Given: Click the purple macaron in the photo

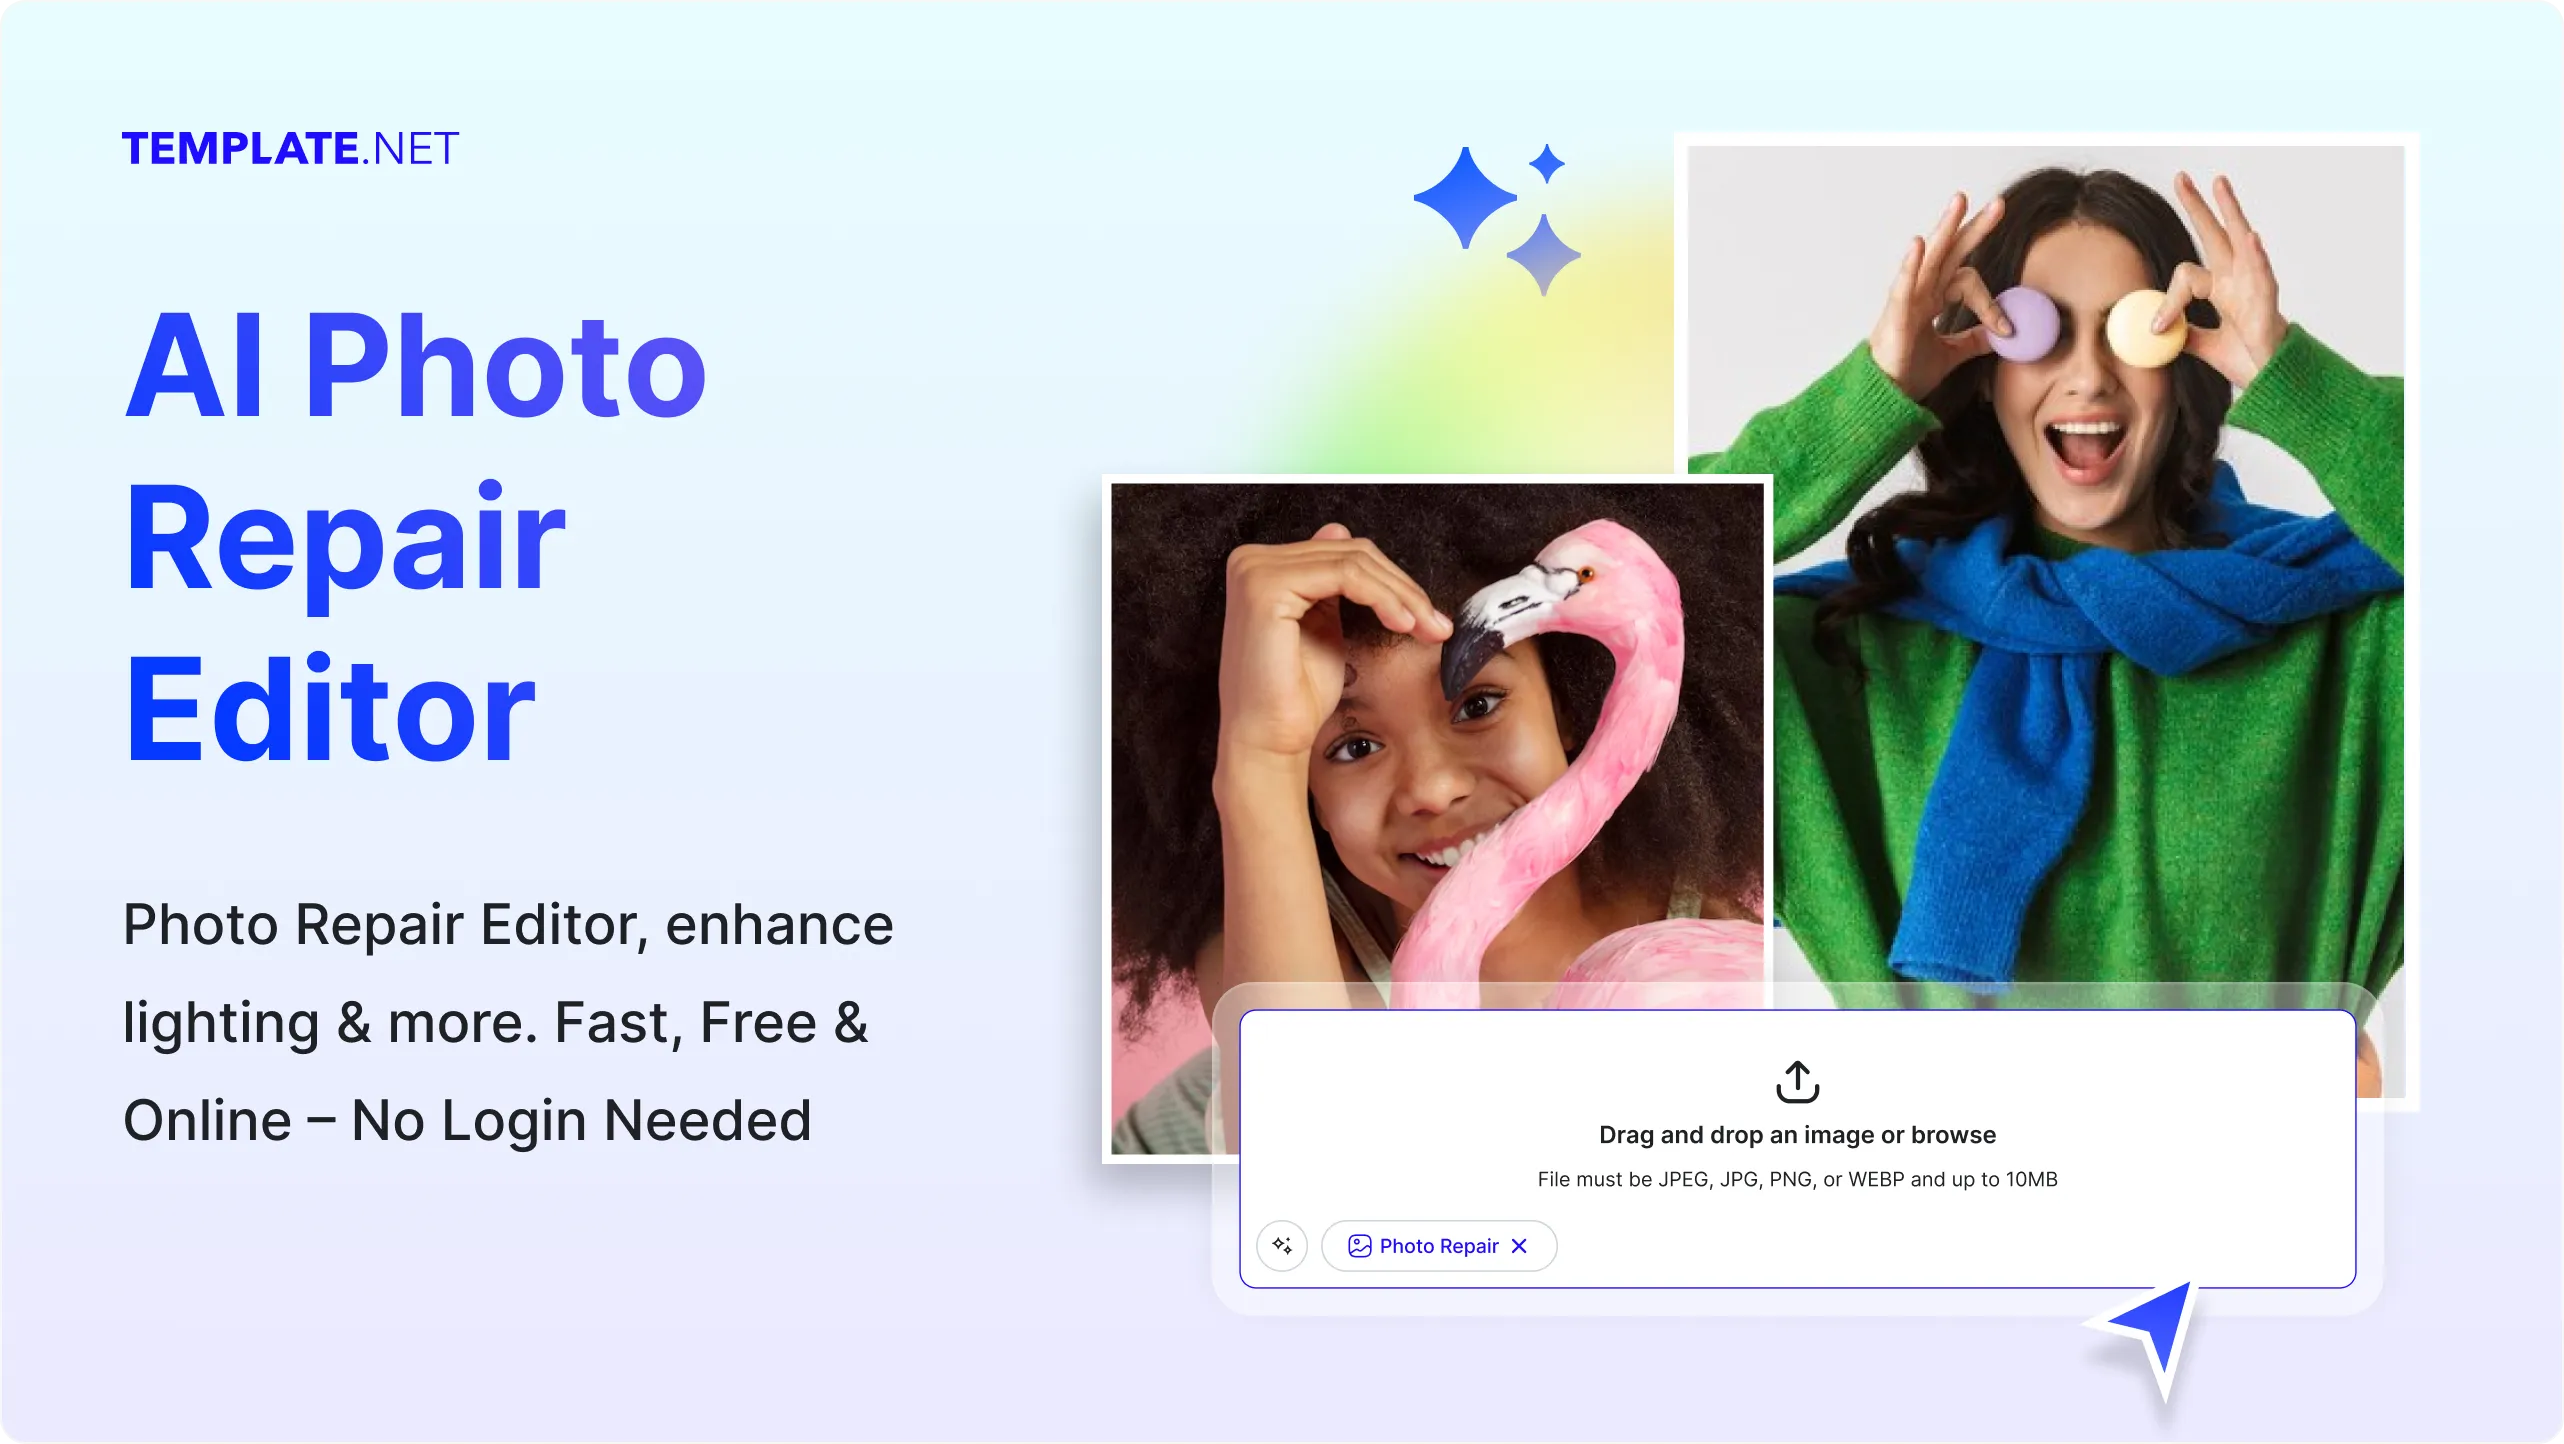Looking at the screenshot, I should 2022,323.
